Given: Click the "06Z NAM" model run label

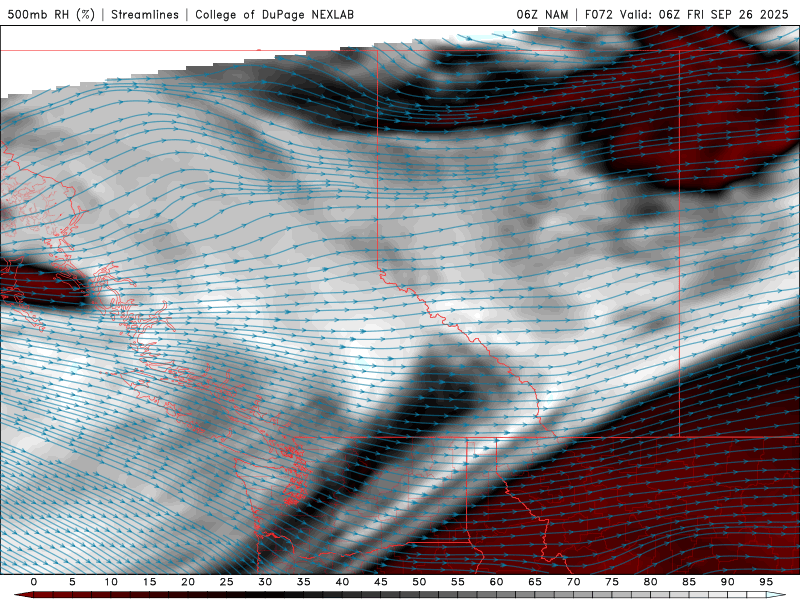Looking at the screenshot, I should coord(542,14).
